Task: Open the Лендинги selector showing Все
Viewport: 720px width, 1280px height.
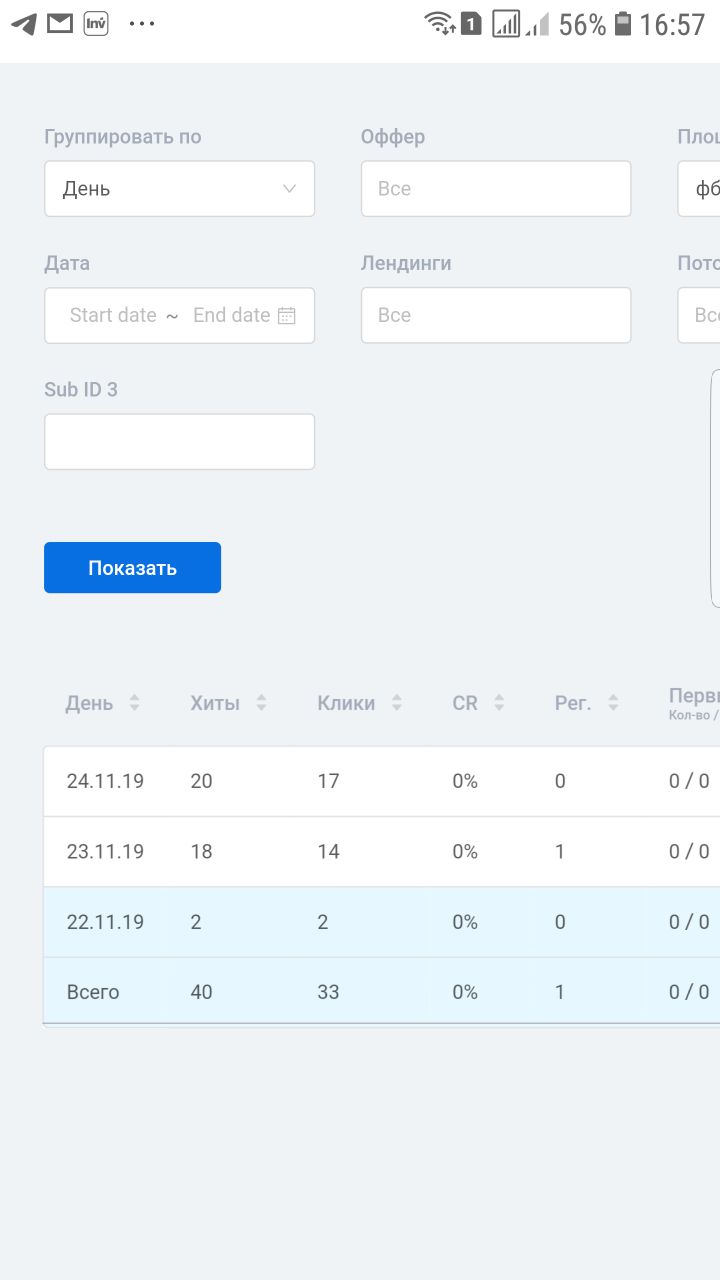Action: (496, 315)
